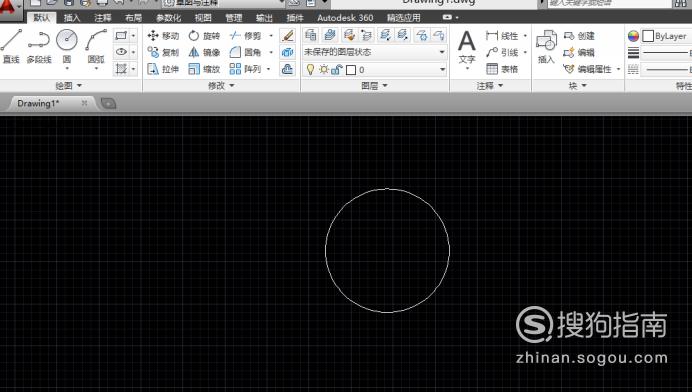Open the Autodesk 360 ribbon tab
Image resolution: width=692 pixels, height=392 pixels.
point(345,18)
